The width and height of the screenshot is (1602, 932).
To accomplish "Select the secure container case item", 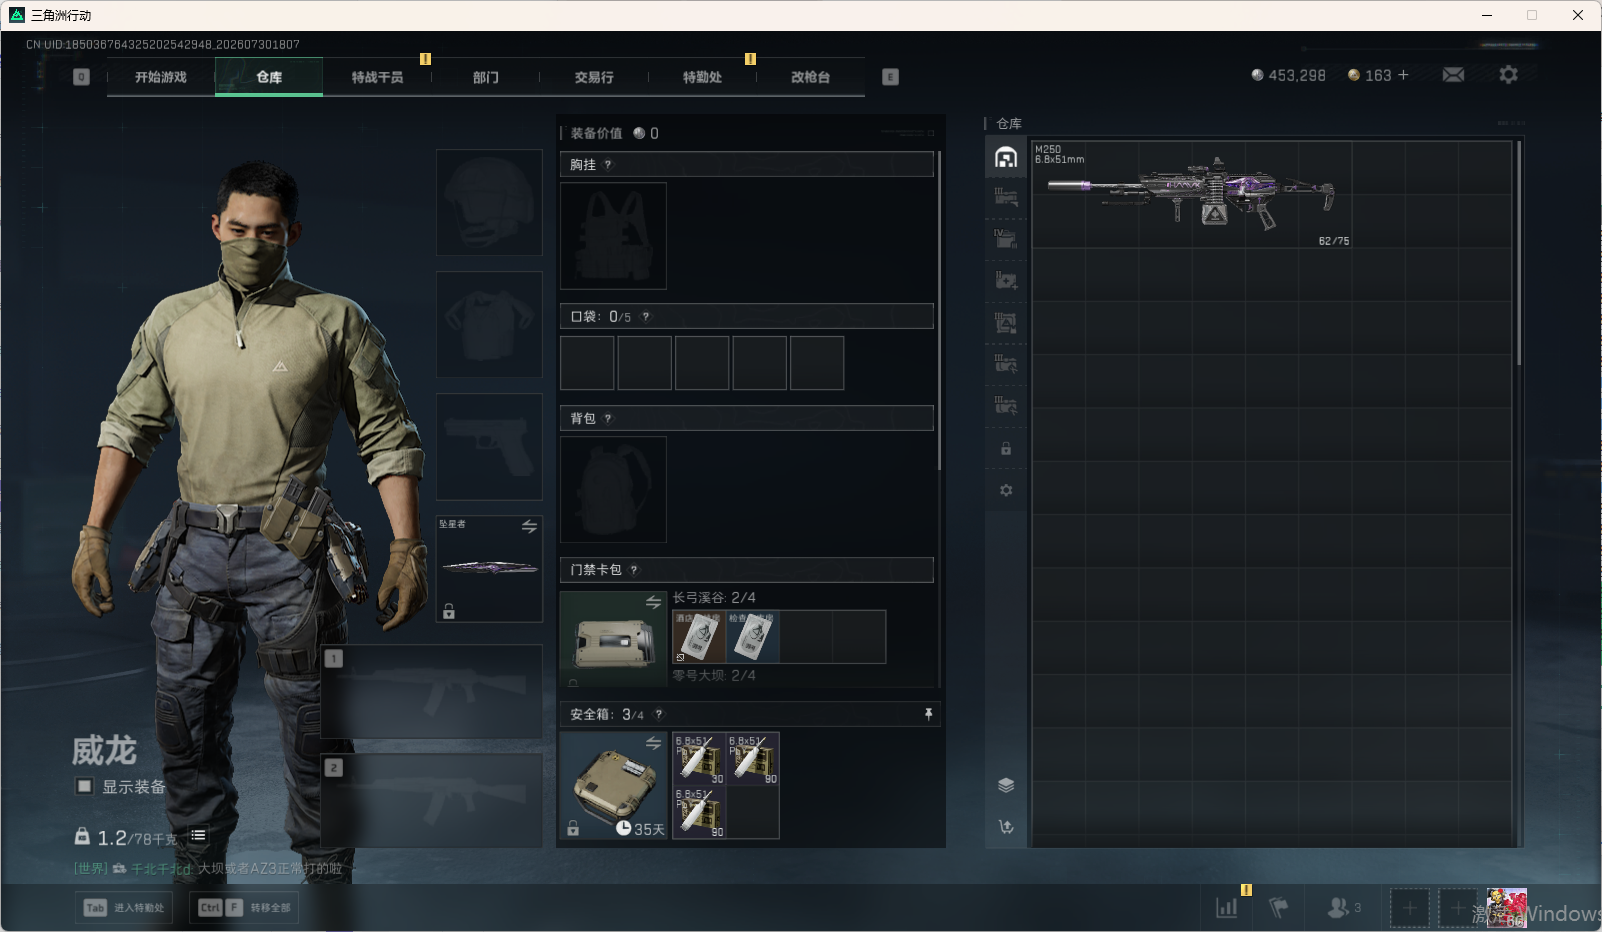I will pos(613,786).
